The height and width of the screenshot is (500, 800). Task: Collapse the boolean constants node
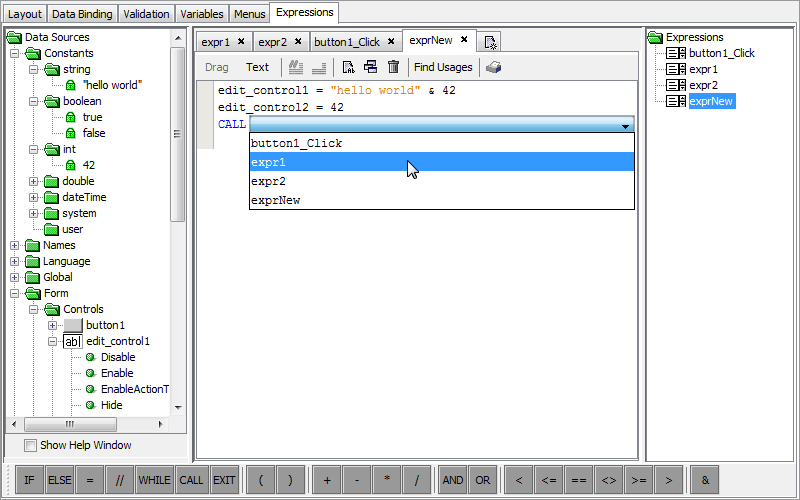[x=34, y=101]
